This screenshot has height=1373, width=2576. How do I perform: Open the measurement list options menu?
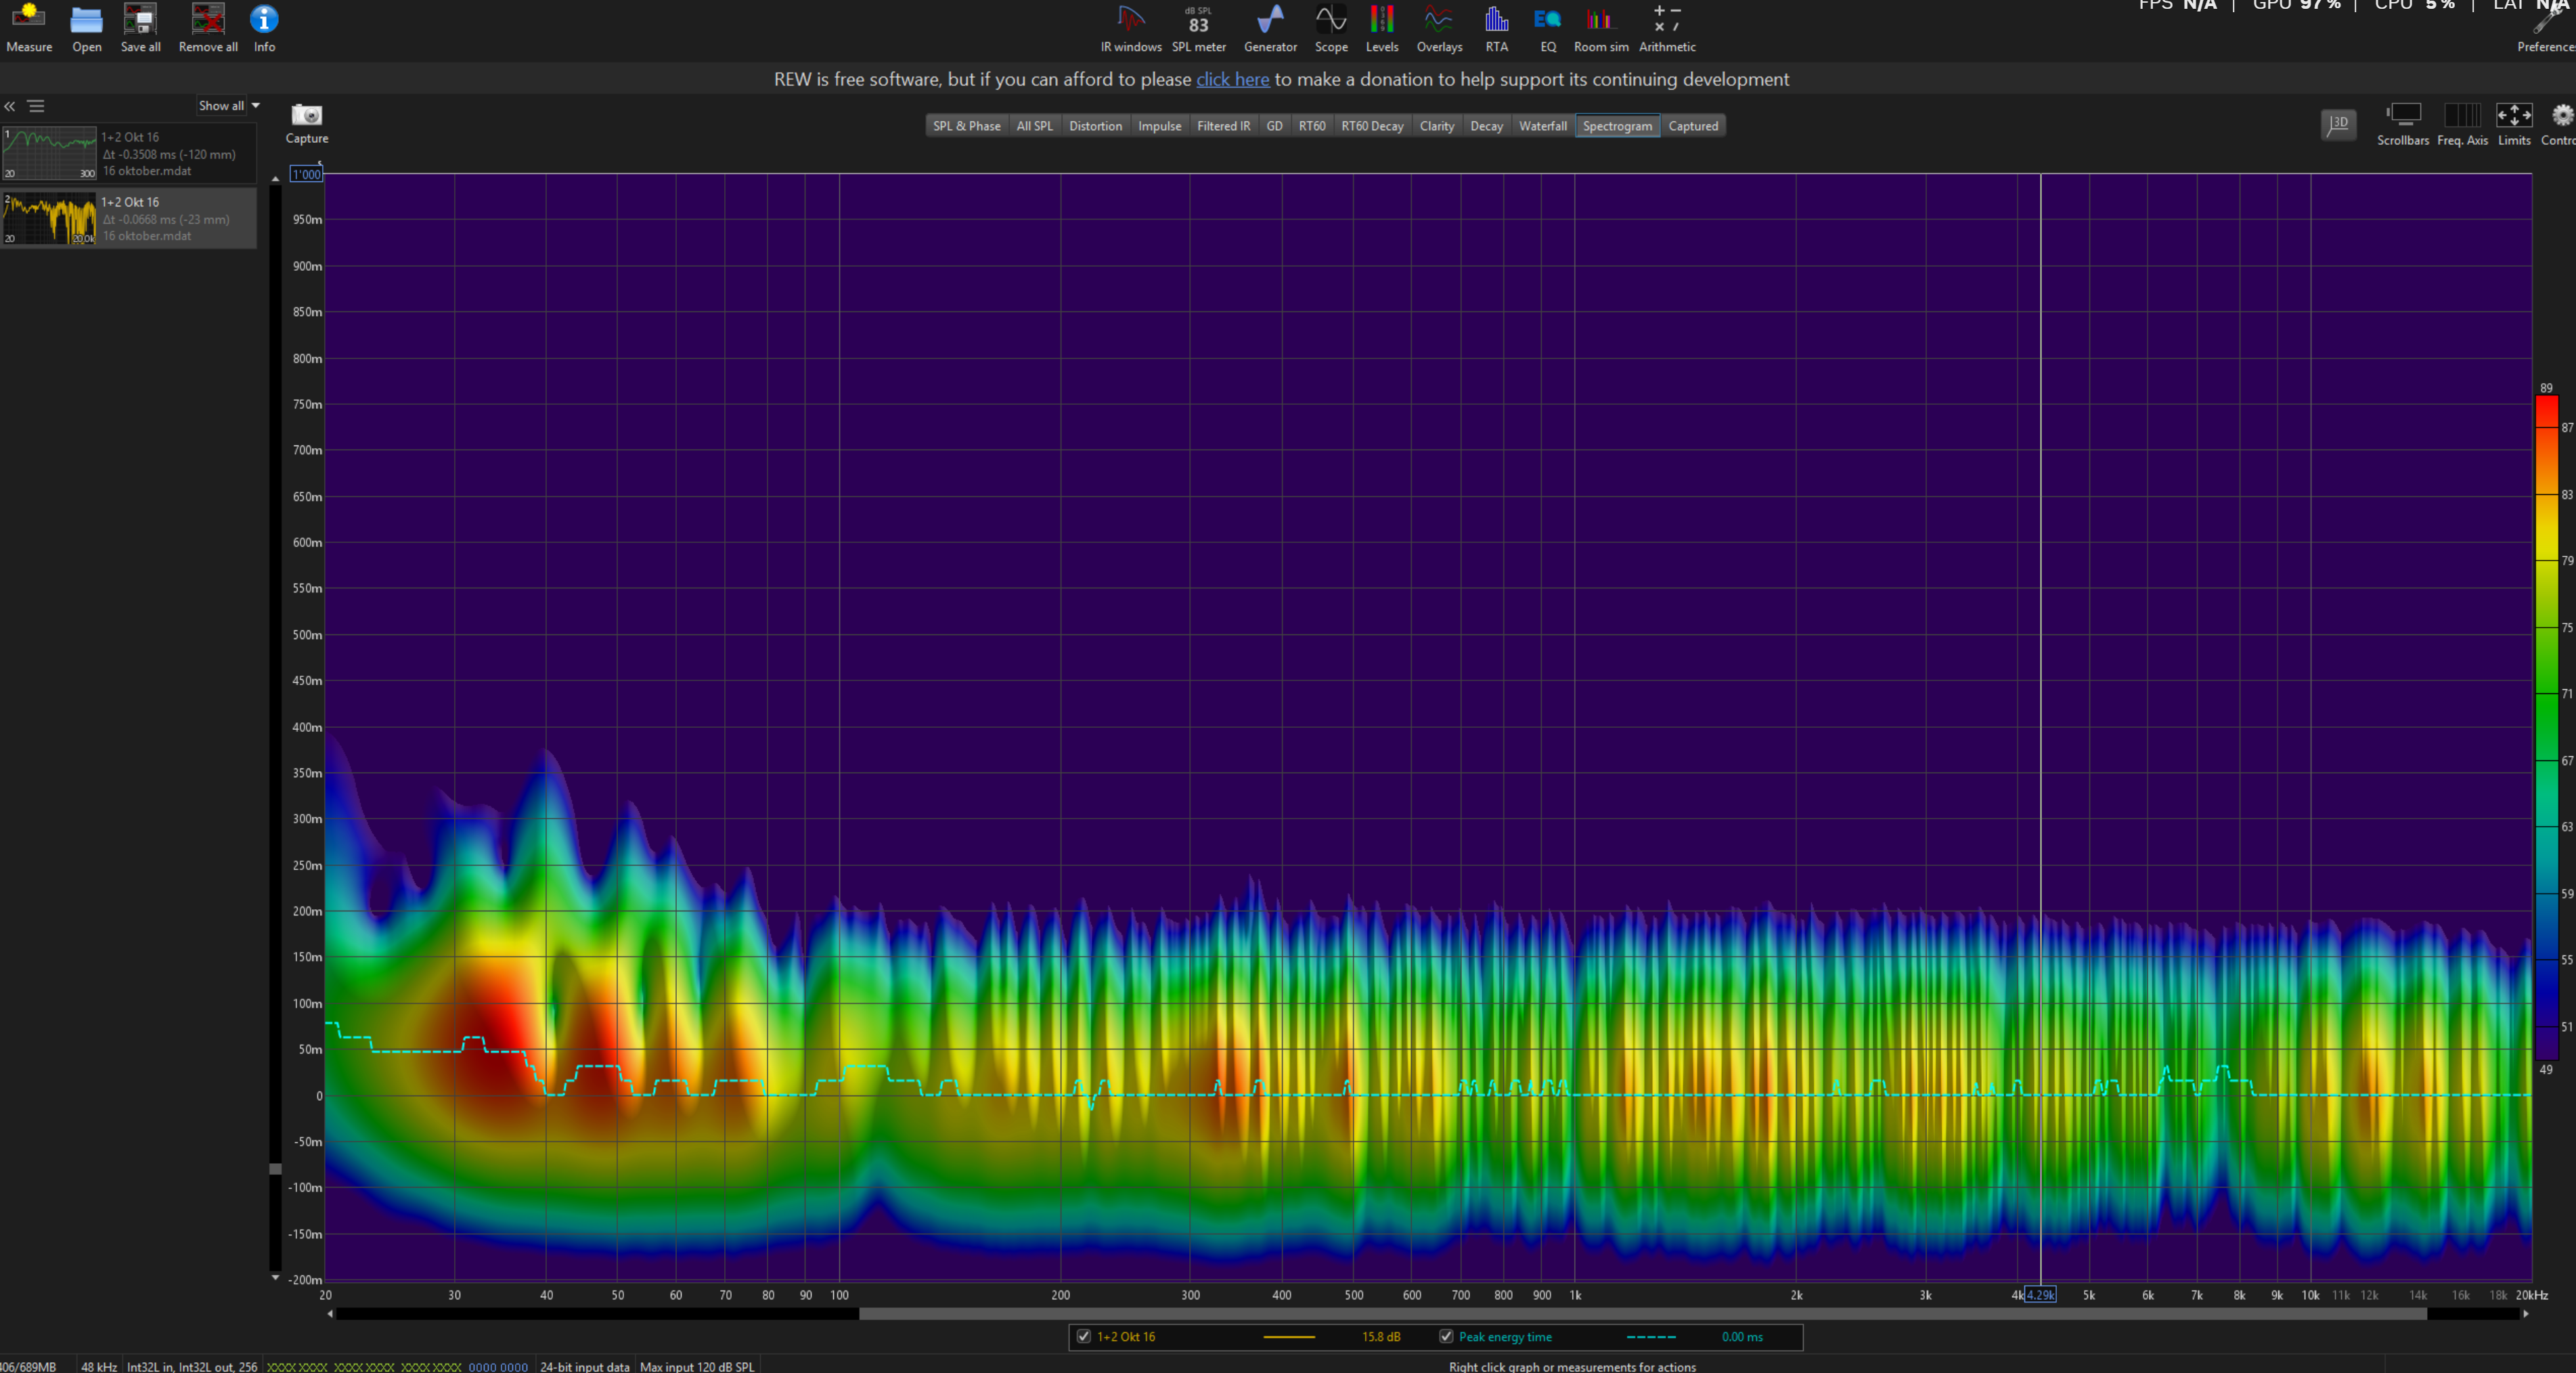pos(36,106)
